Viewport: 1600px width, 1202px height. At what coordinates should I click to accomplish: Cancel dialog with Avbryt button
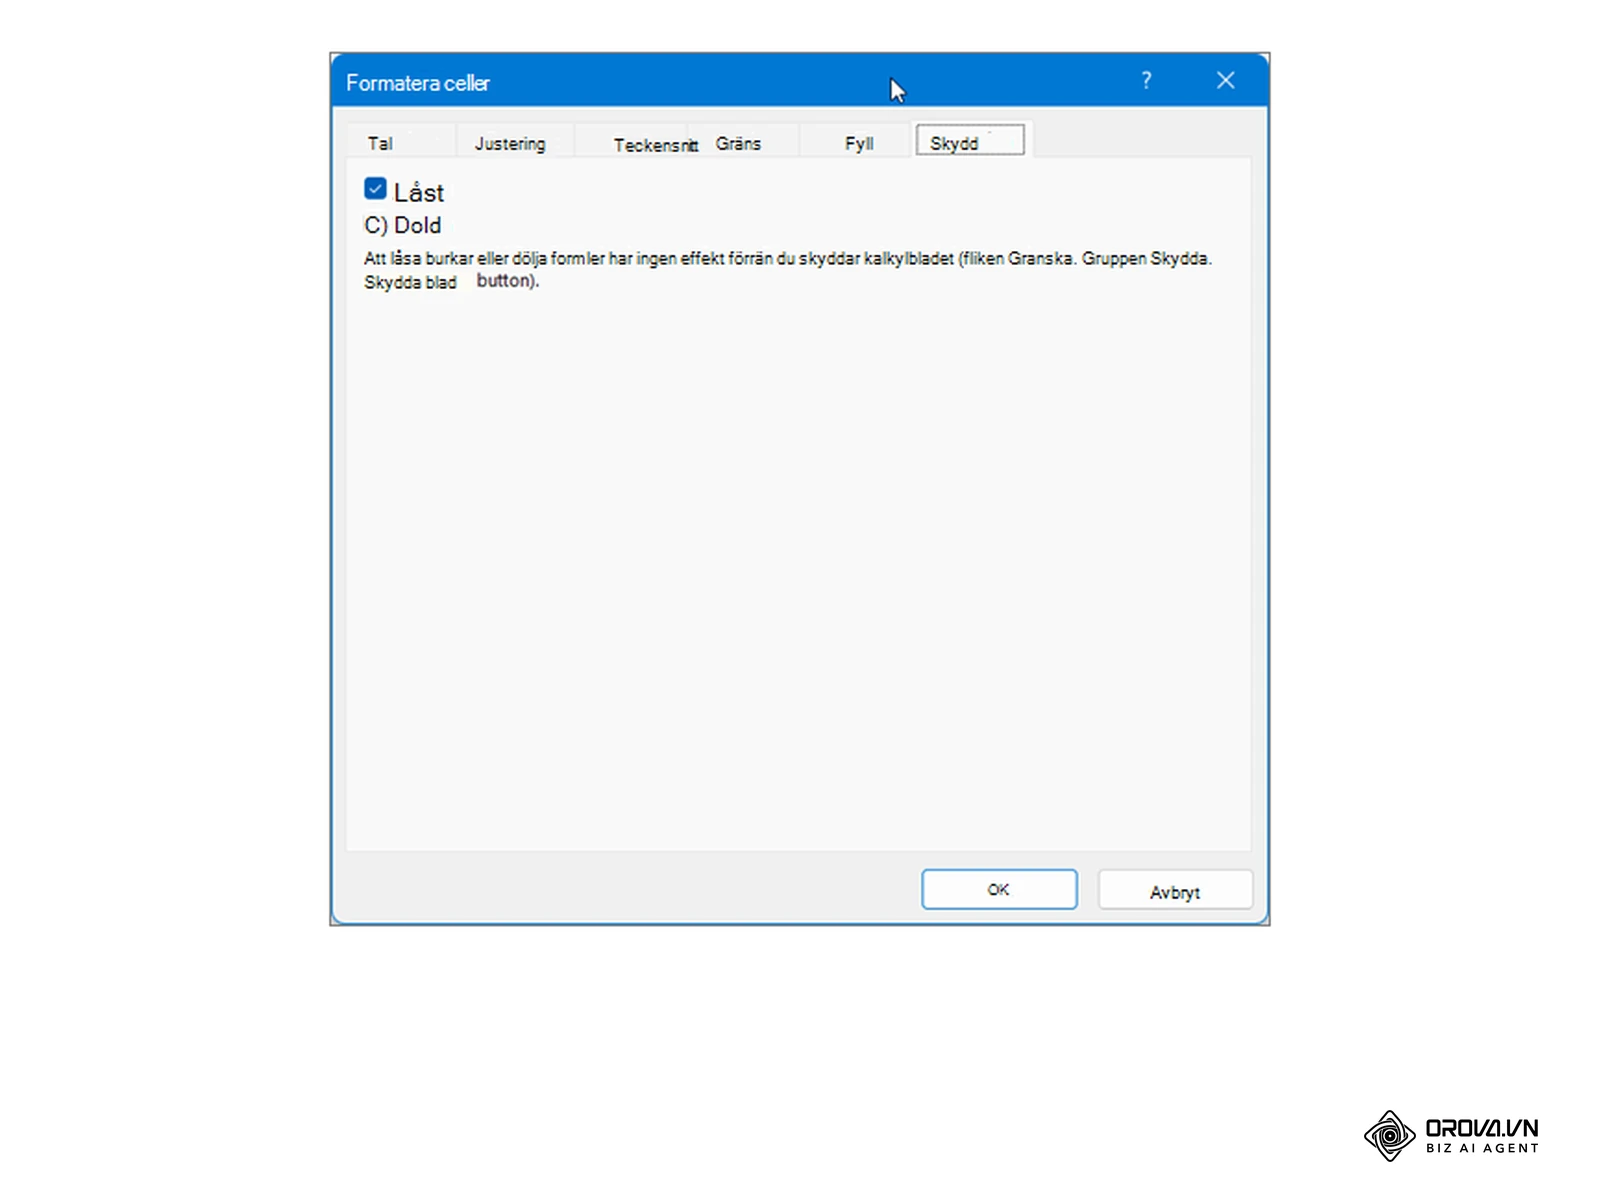pos(1175,890)
